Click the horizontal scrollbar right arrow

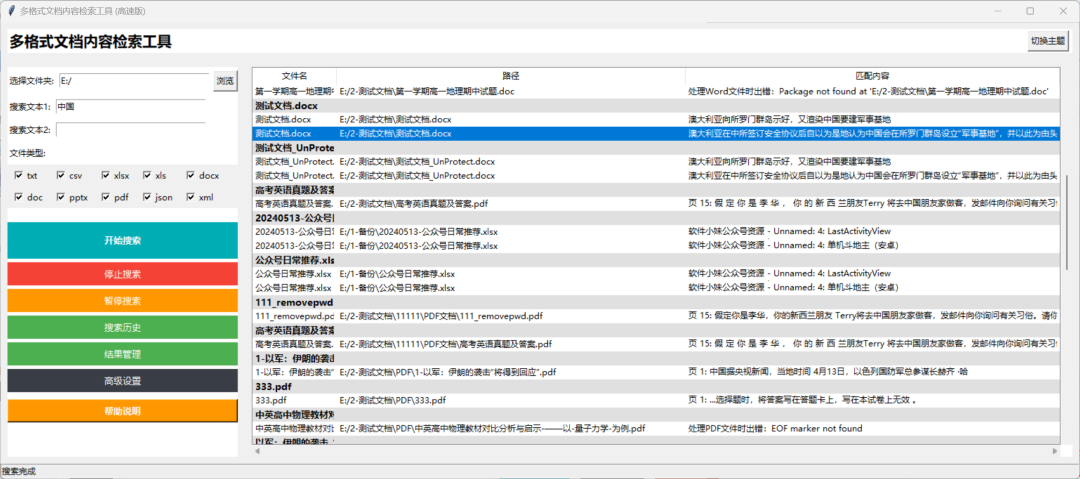(1056, 451)
